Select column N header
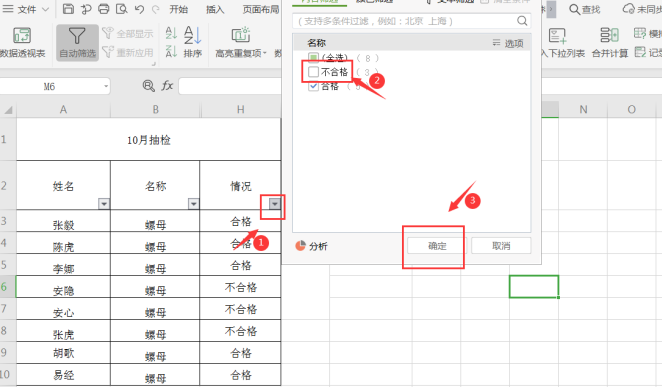Viewport: 662px width, 387px height. [x=583, y=110]
